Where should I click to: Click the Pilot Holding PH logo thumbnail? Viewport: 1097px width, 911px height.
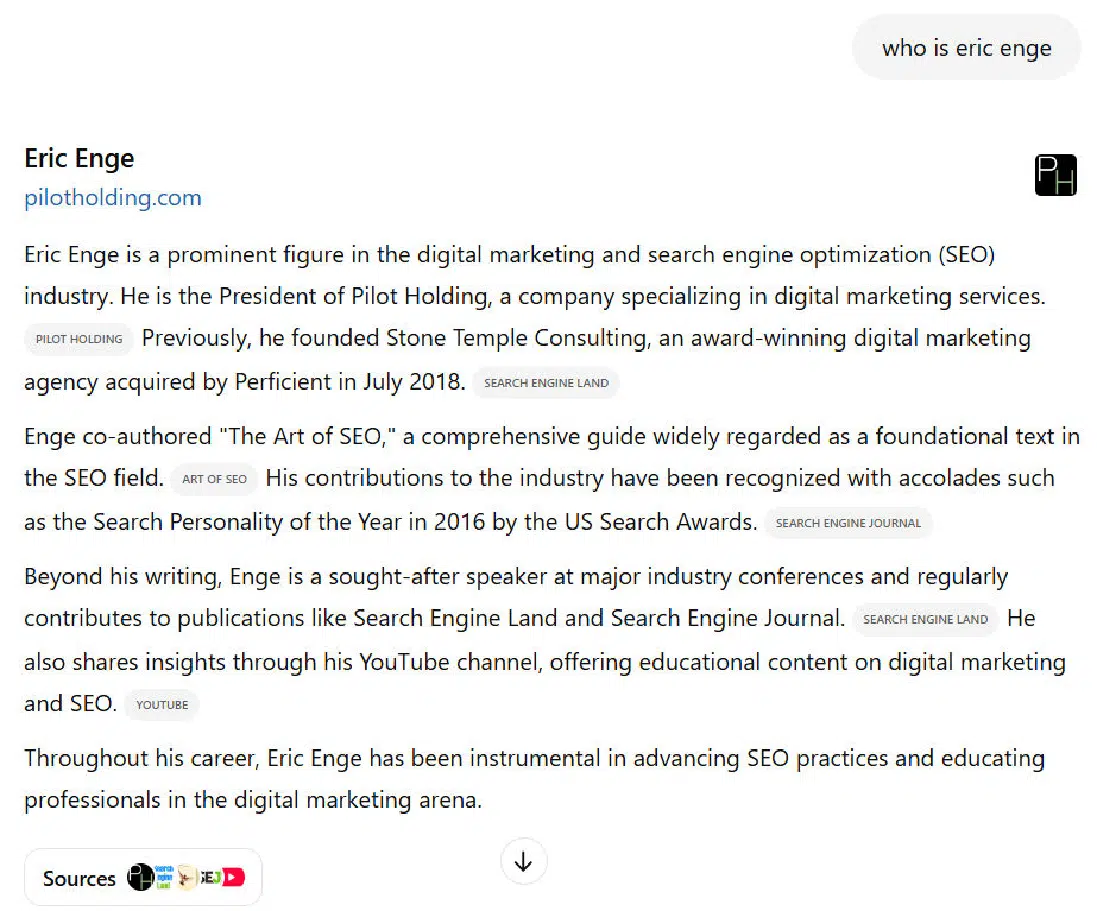point(1055,175)
